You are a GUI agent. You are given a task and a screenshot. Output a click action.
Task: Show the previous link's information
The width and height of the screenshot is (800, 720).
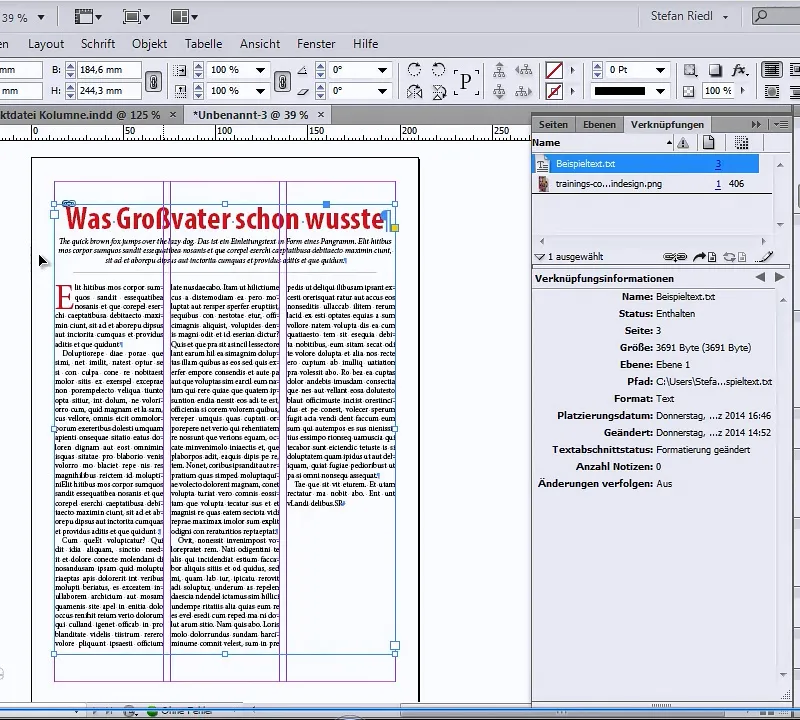tap(760, 277)
